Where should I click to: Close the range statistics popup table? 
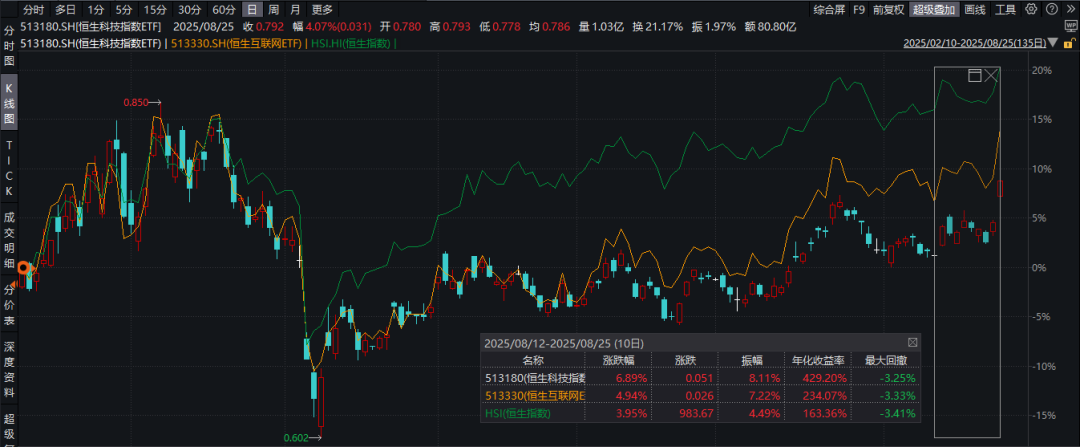coord(913,342)
